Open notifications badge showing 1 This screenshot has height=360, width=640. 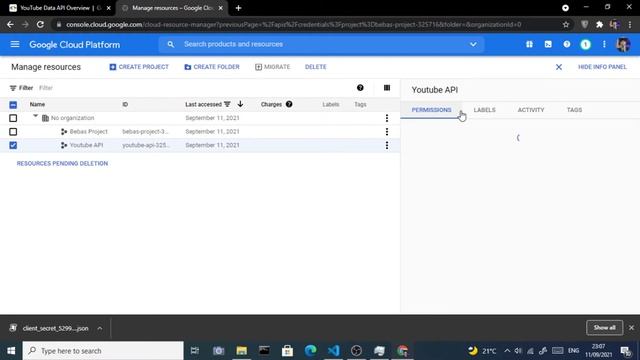point(586,44)
